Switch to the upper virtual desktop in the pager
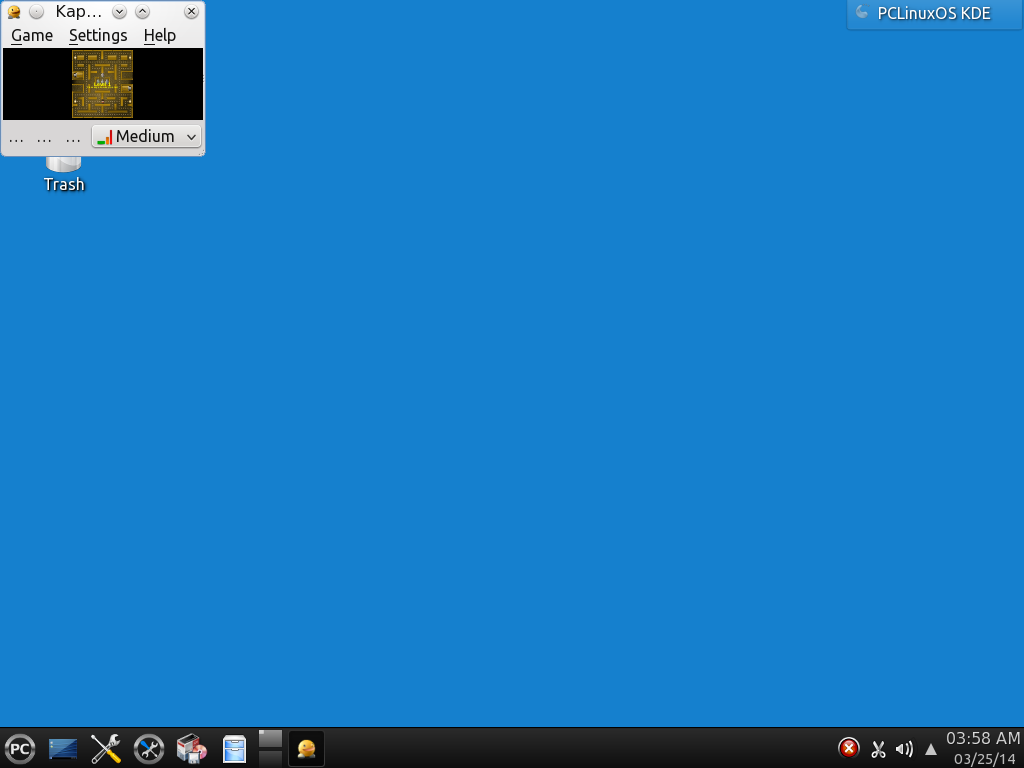 (270, 739)
